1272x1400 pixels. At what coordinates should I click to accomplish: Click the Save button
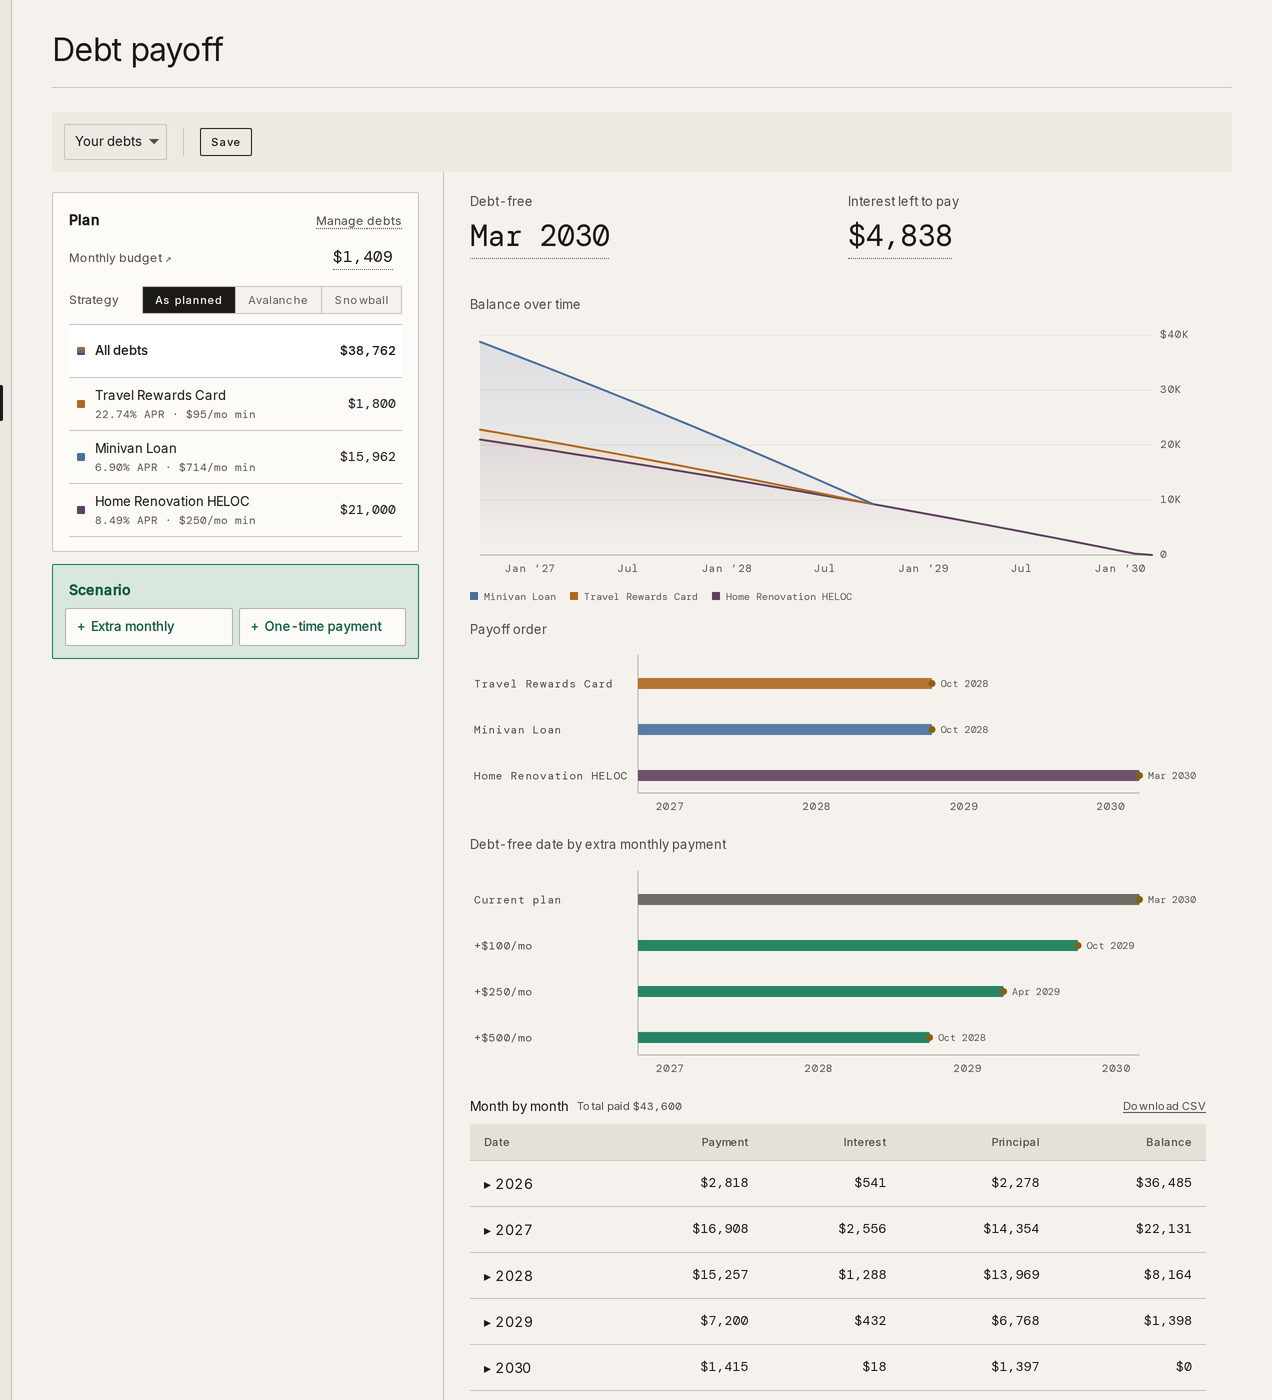pyautogui.click(x=226, y=142)
